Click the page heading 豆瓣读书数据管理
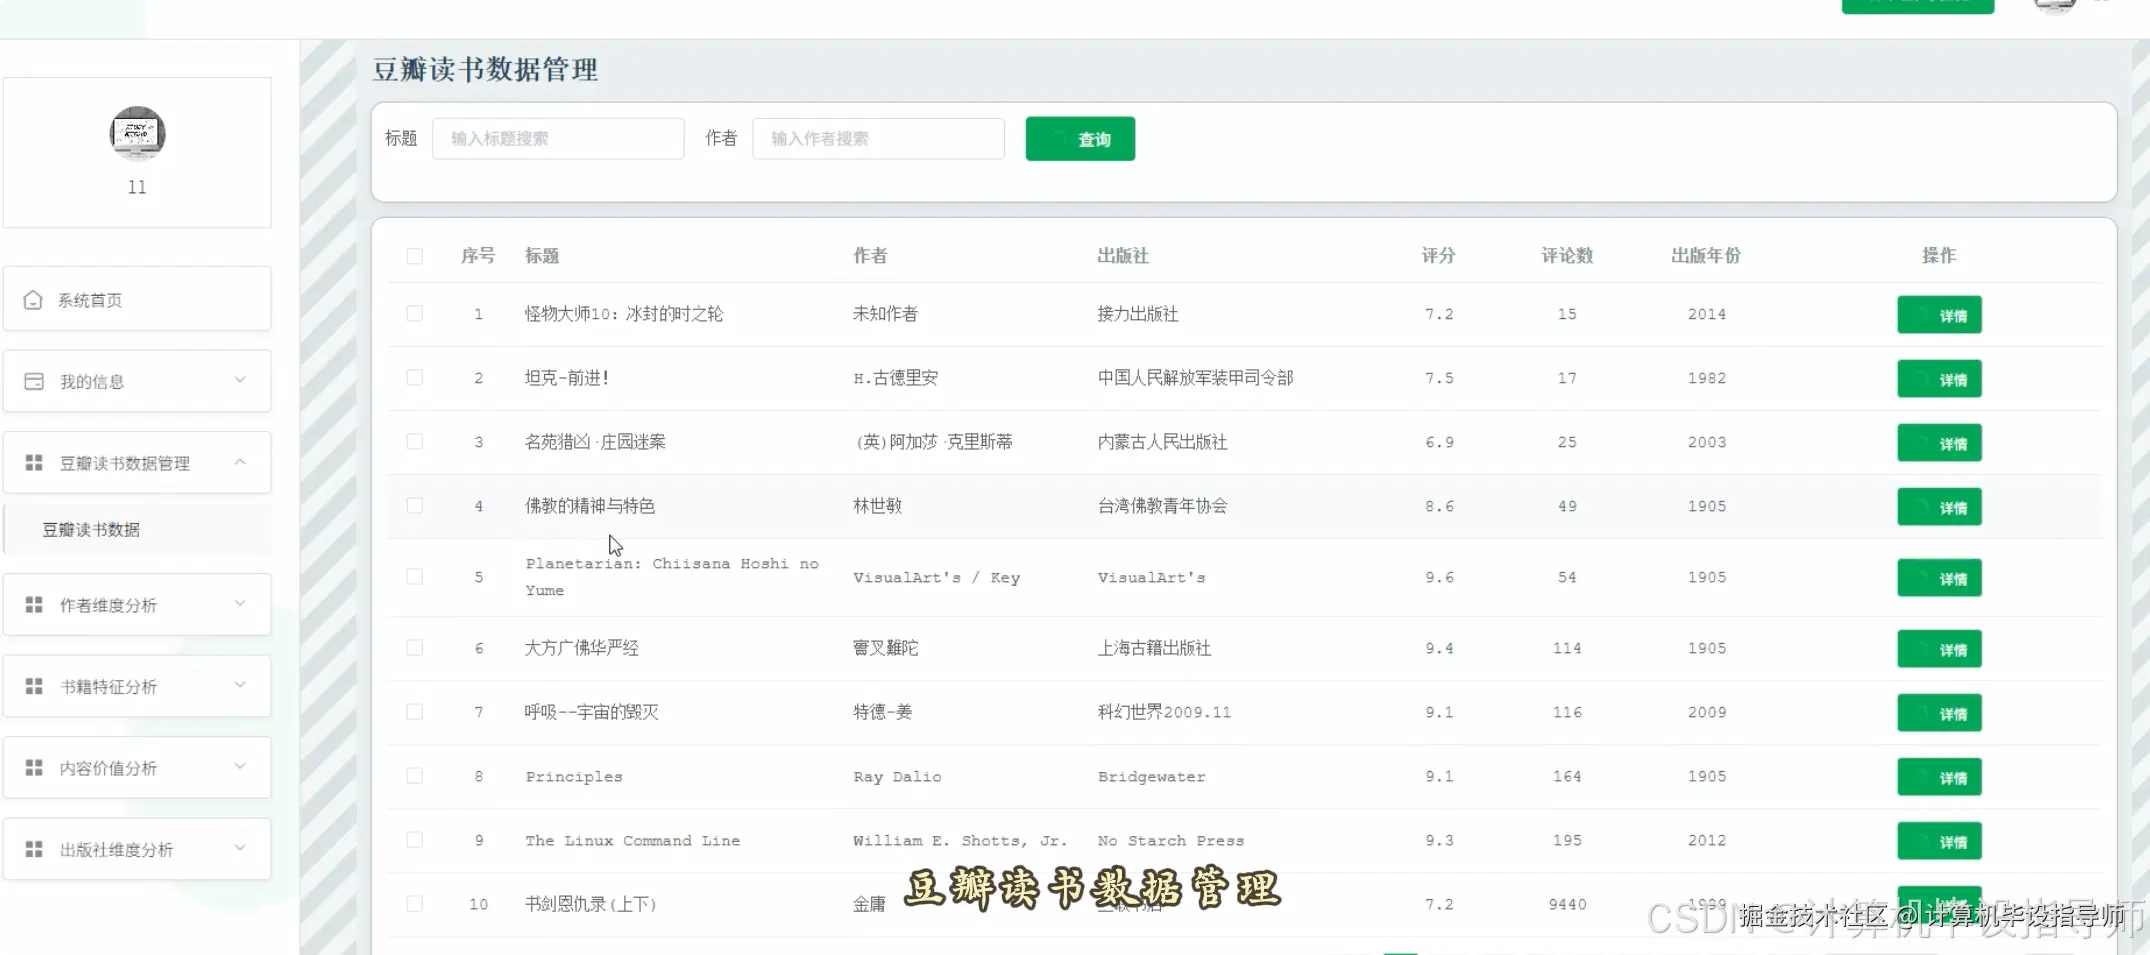Viewport: 2150px width, 955px height. point(485,69)
